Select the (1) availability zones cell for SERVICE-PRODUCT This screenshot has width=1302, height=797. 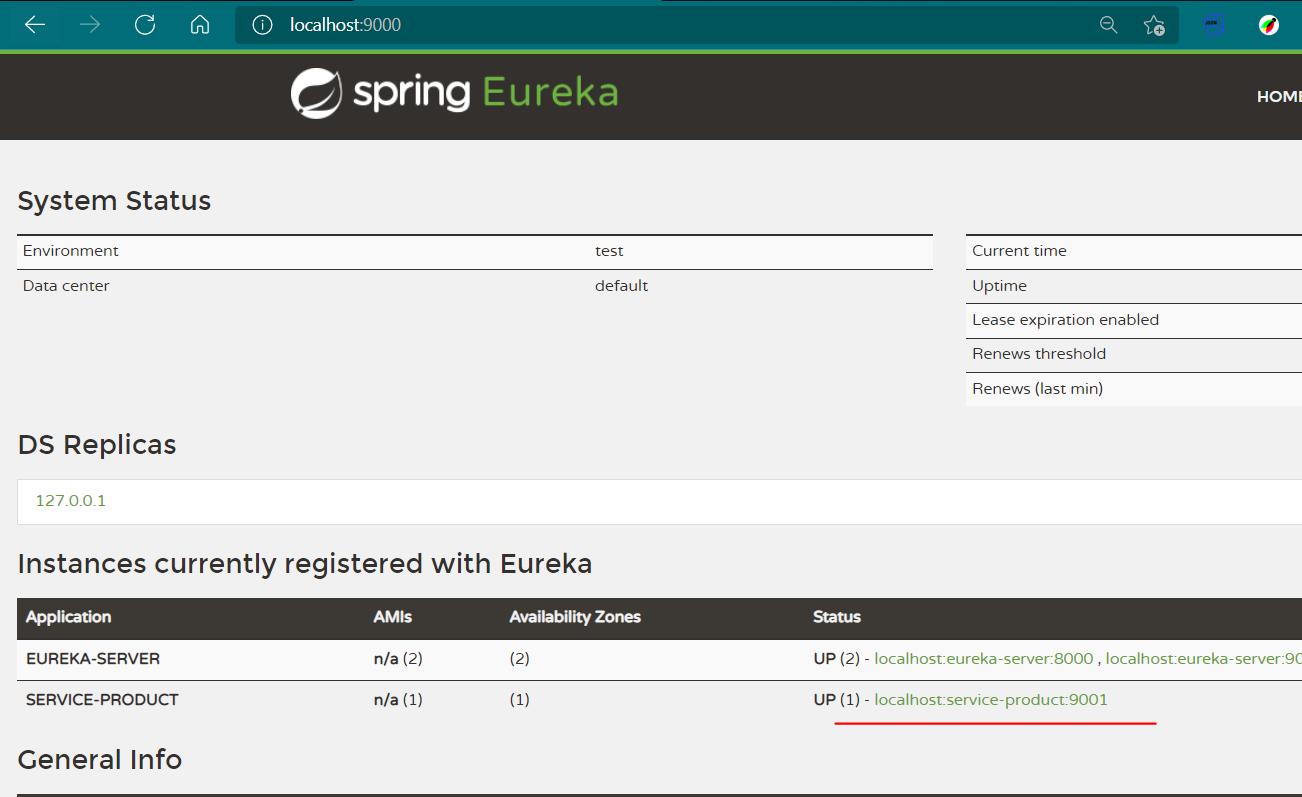coord(519,700)
